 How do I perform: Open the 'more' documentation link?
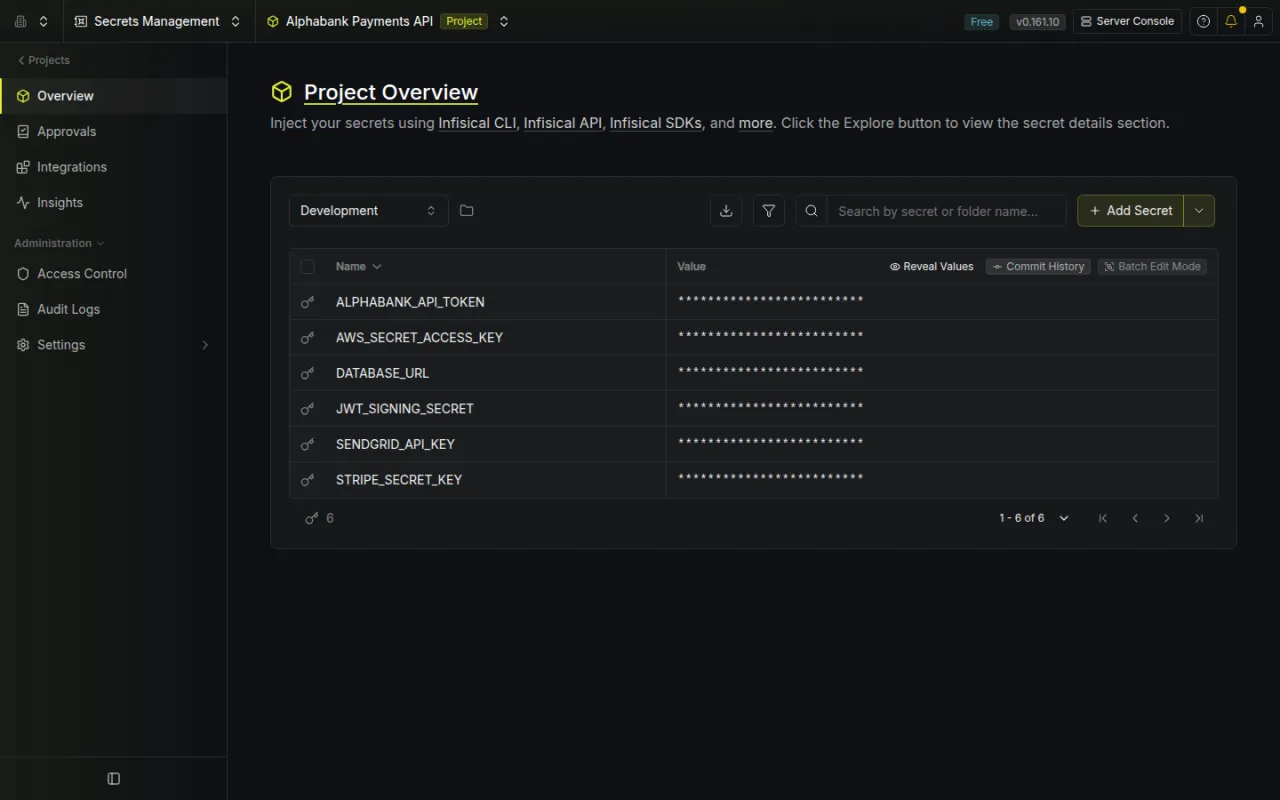(x=756, y=123)
